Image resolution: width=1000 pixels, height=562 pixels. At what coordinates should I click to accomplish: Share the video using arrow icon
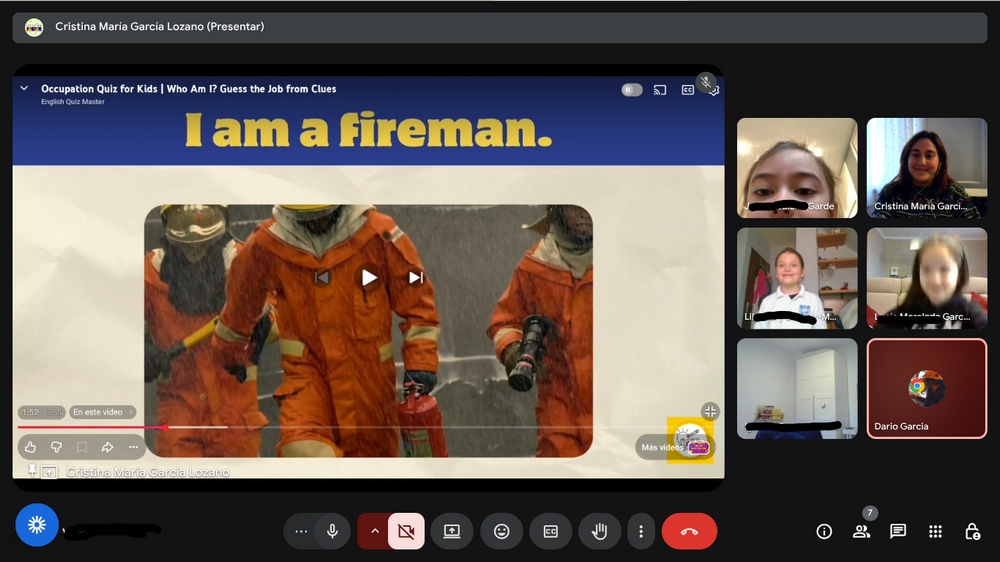click(107, 447)
